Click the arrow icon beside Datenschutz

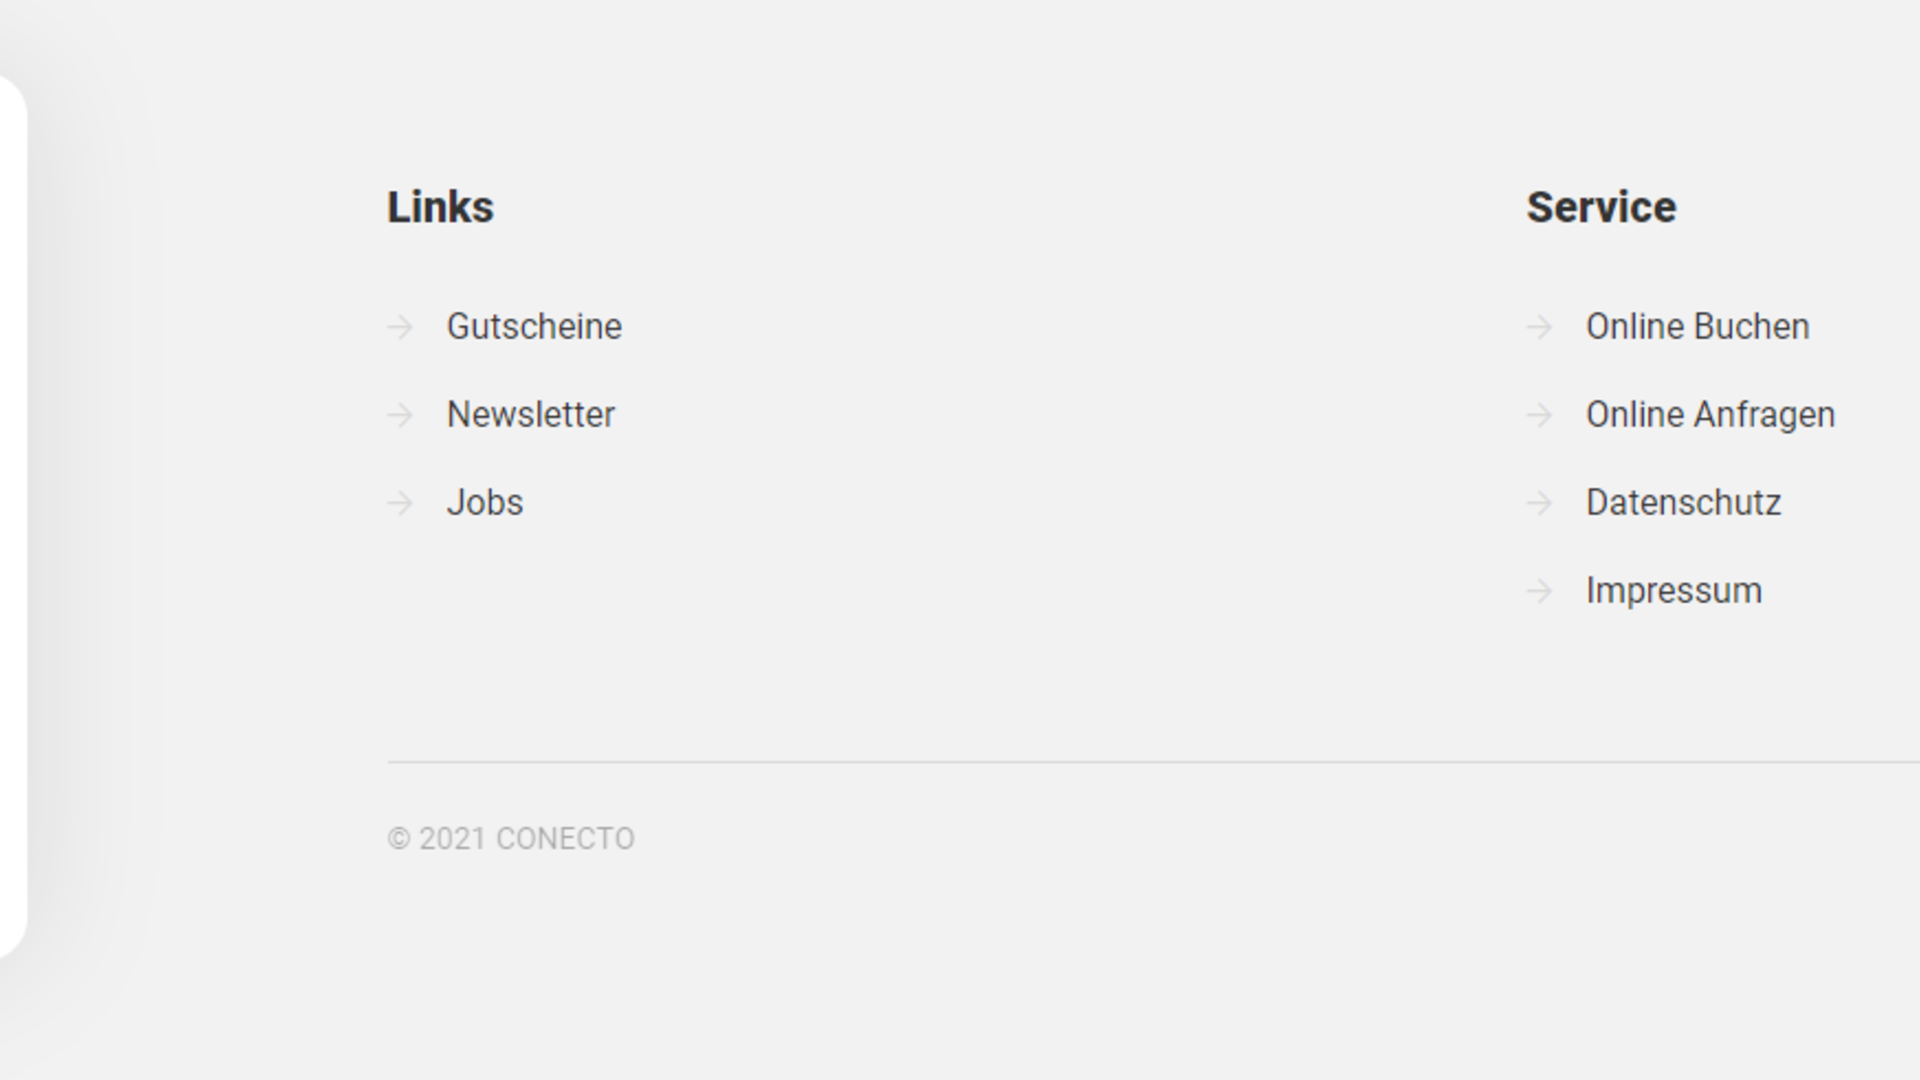pyautogui.click(x=1539, y=503)
